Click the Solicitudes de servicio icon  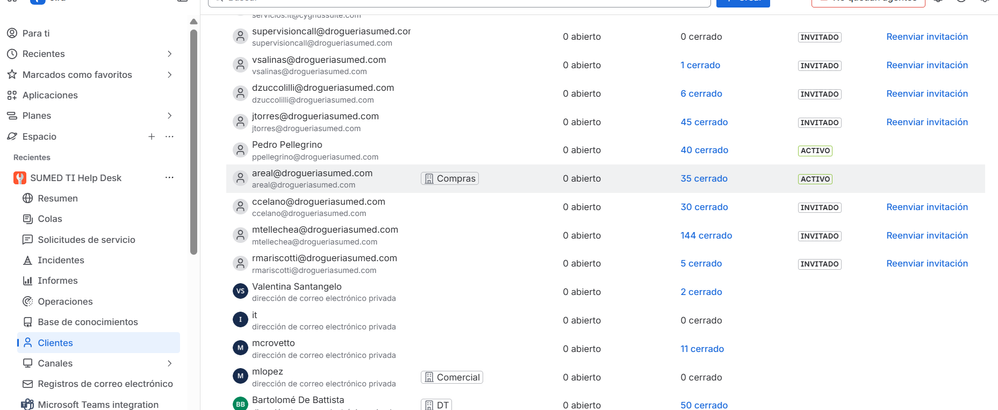pos(27,239)
